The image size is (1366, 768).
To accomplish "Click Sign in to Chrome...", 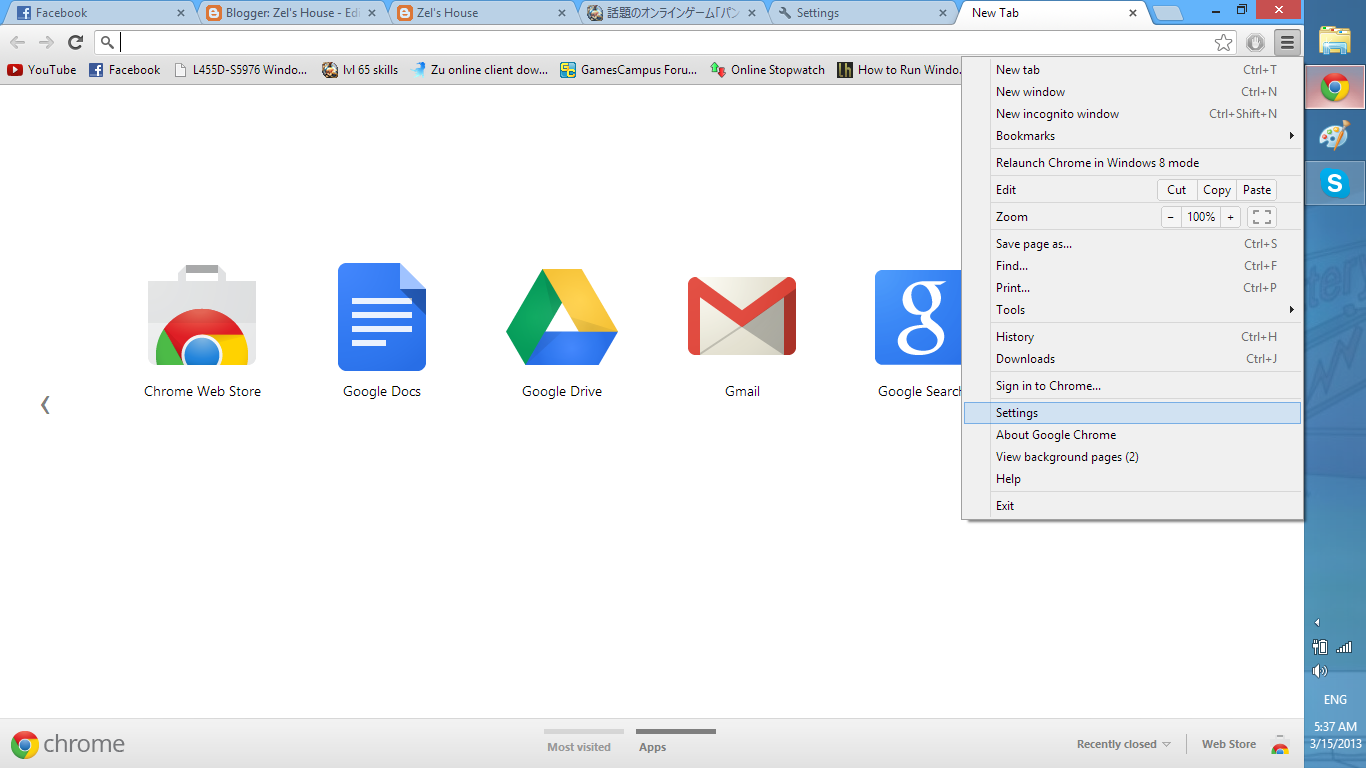I will click(1133, 386).
